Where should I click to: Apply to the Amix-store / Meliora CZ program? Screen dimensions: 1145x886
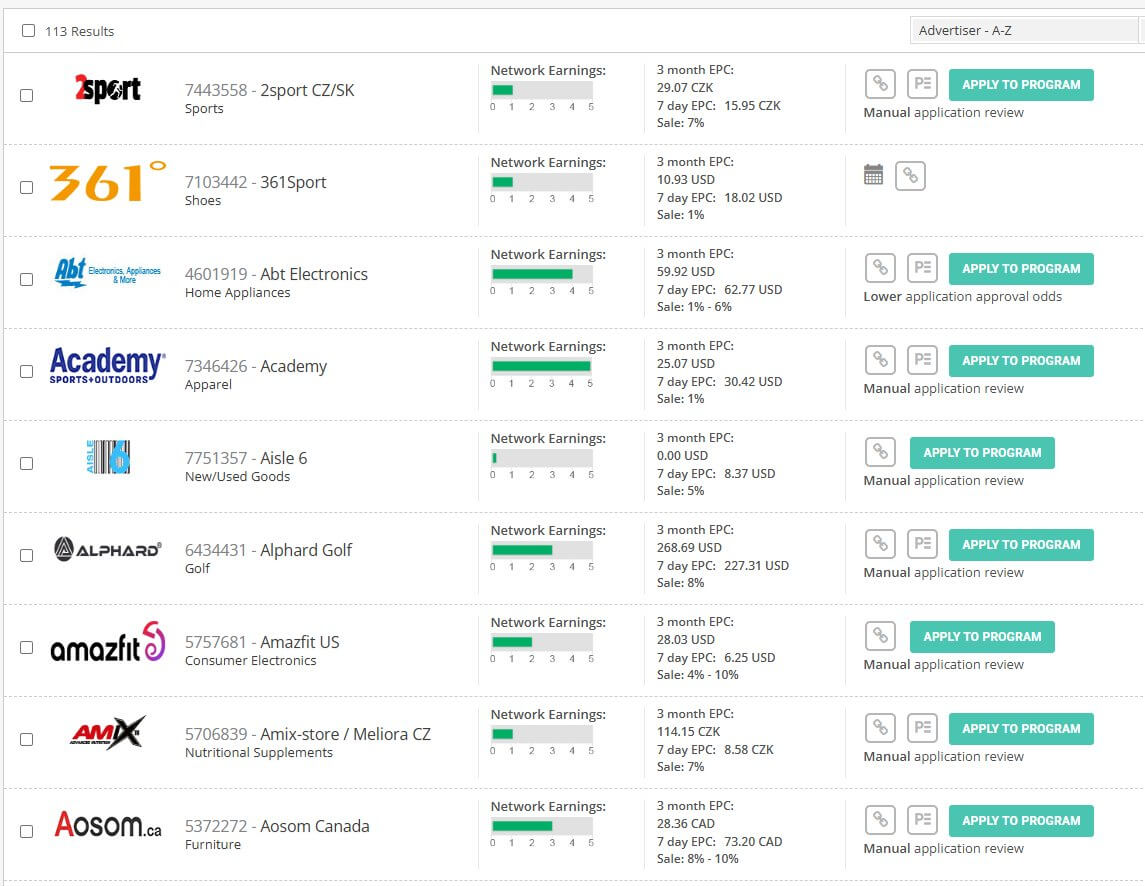click(x=1021, y=729)
